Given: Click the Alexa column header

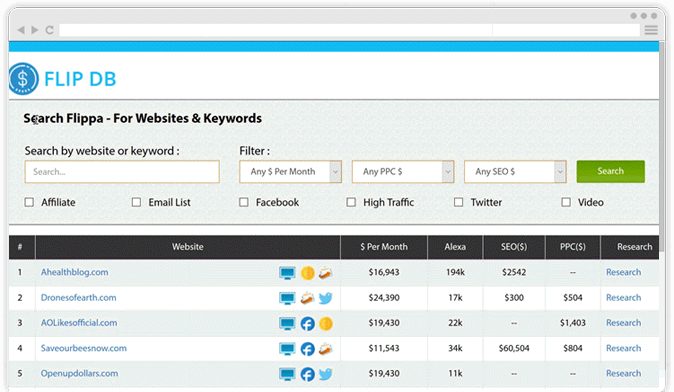Looking at the screenshot, I should tap(455, 247).
